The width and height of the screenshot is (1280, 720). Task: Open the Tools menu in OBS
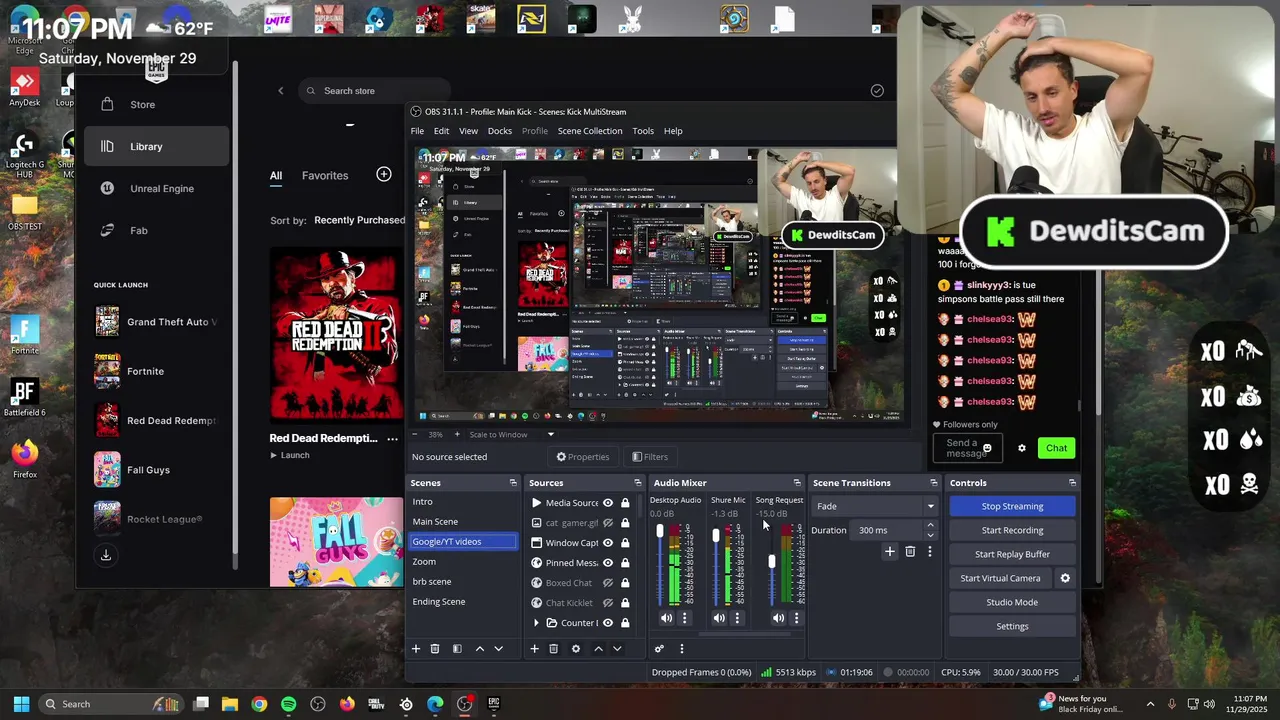(x=643, y=131)
